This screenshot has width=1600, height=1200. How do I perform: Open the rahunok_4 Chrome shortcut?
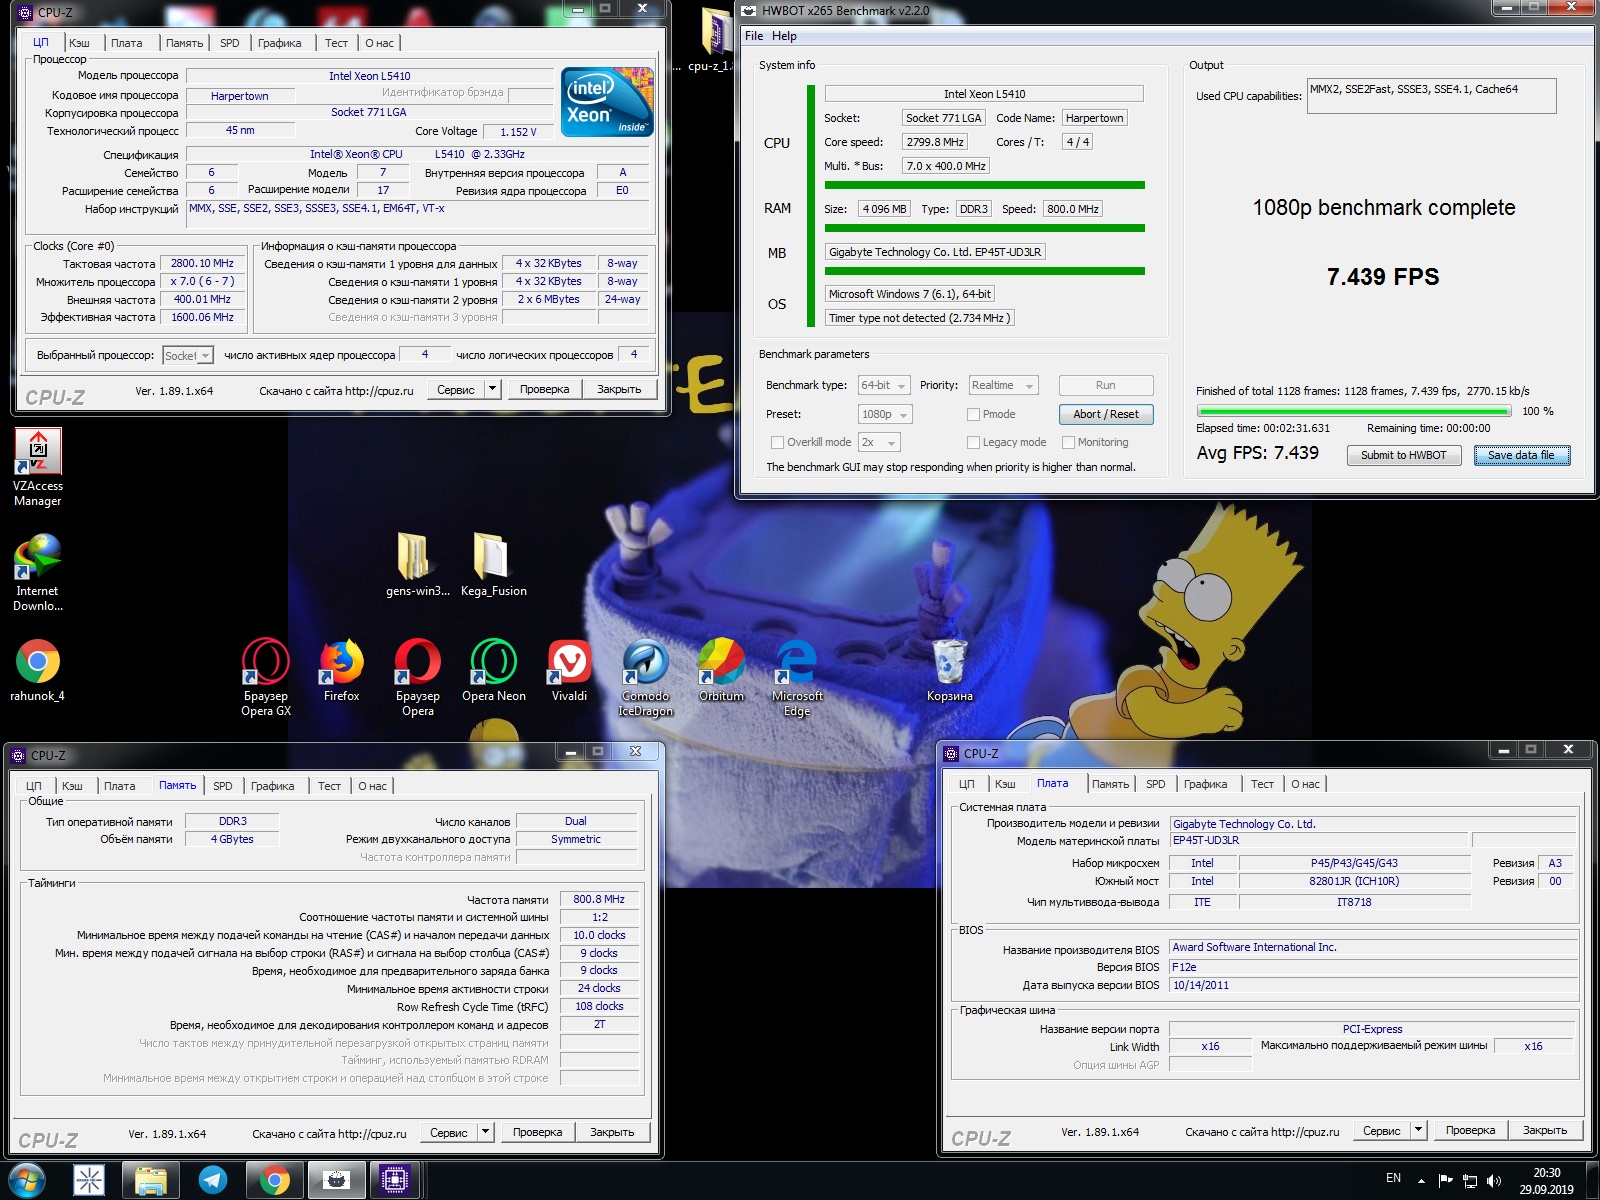[x=38, y=670]
